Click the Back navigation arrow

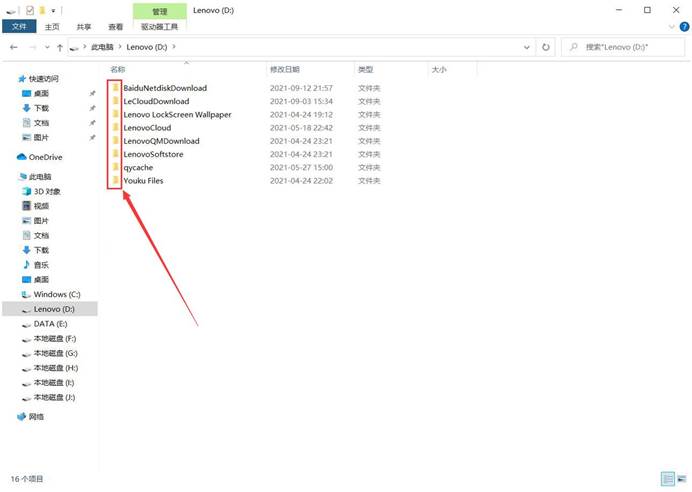pyautogui.click(x=13, y=47)
